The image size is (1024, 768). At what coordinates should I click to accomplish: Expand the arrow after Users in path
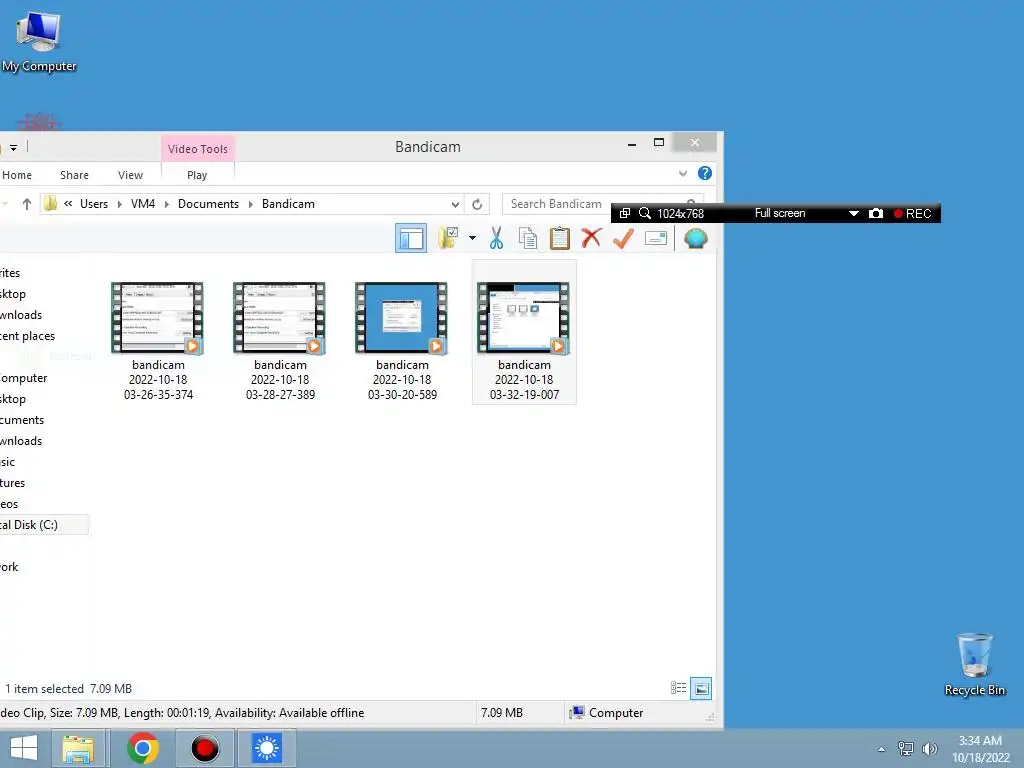[120, 204]
